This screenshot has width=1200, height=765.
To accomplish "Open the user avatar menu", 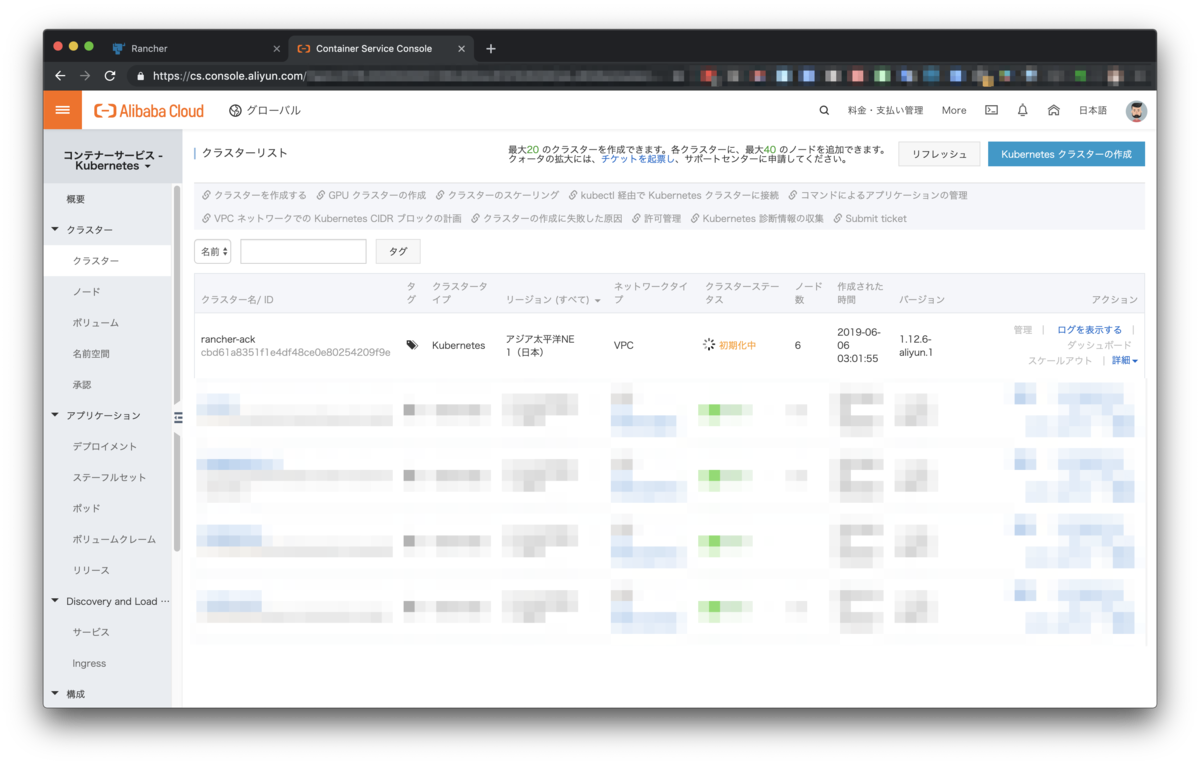I will 1136,111.
